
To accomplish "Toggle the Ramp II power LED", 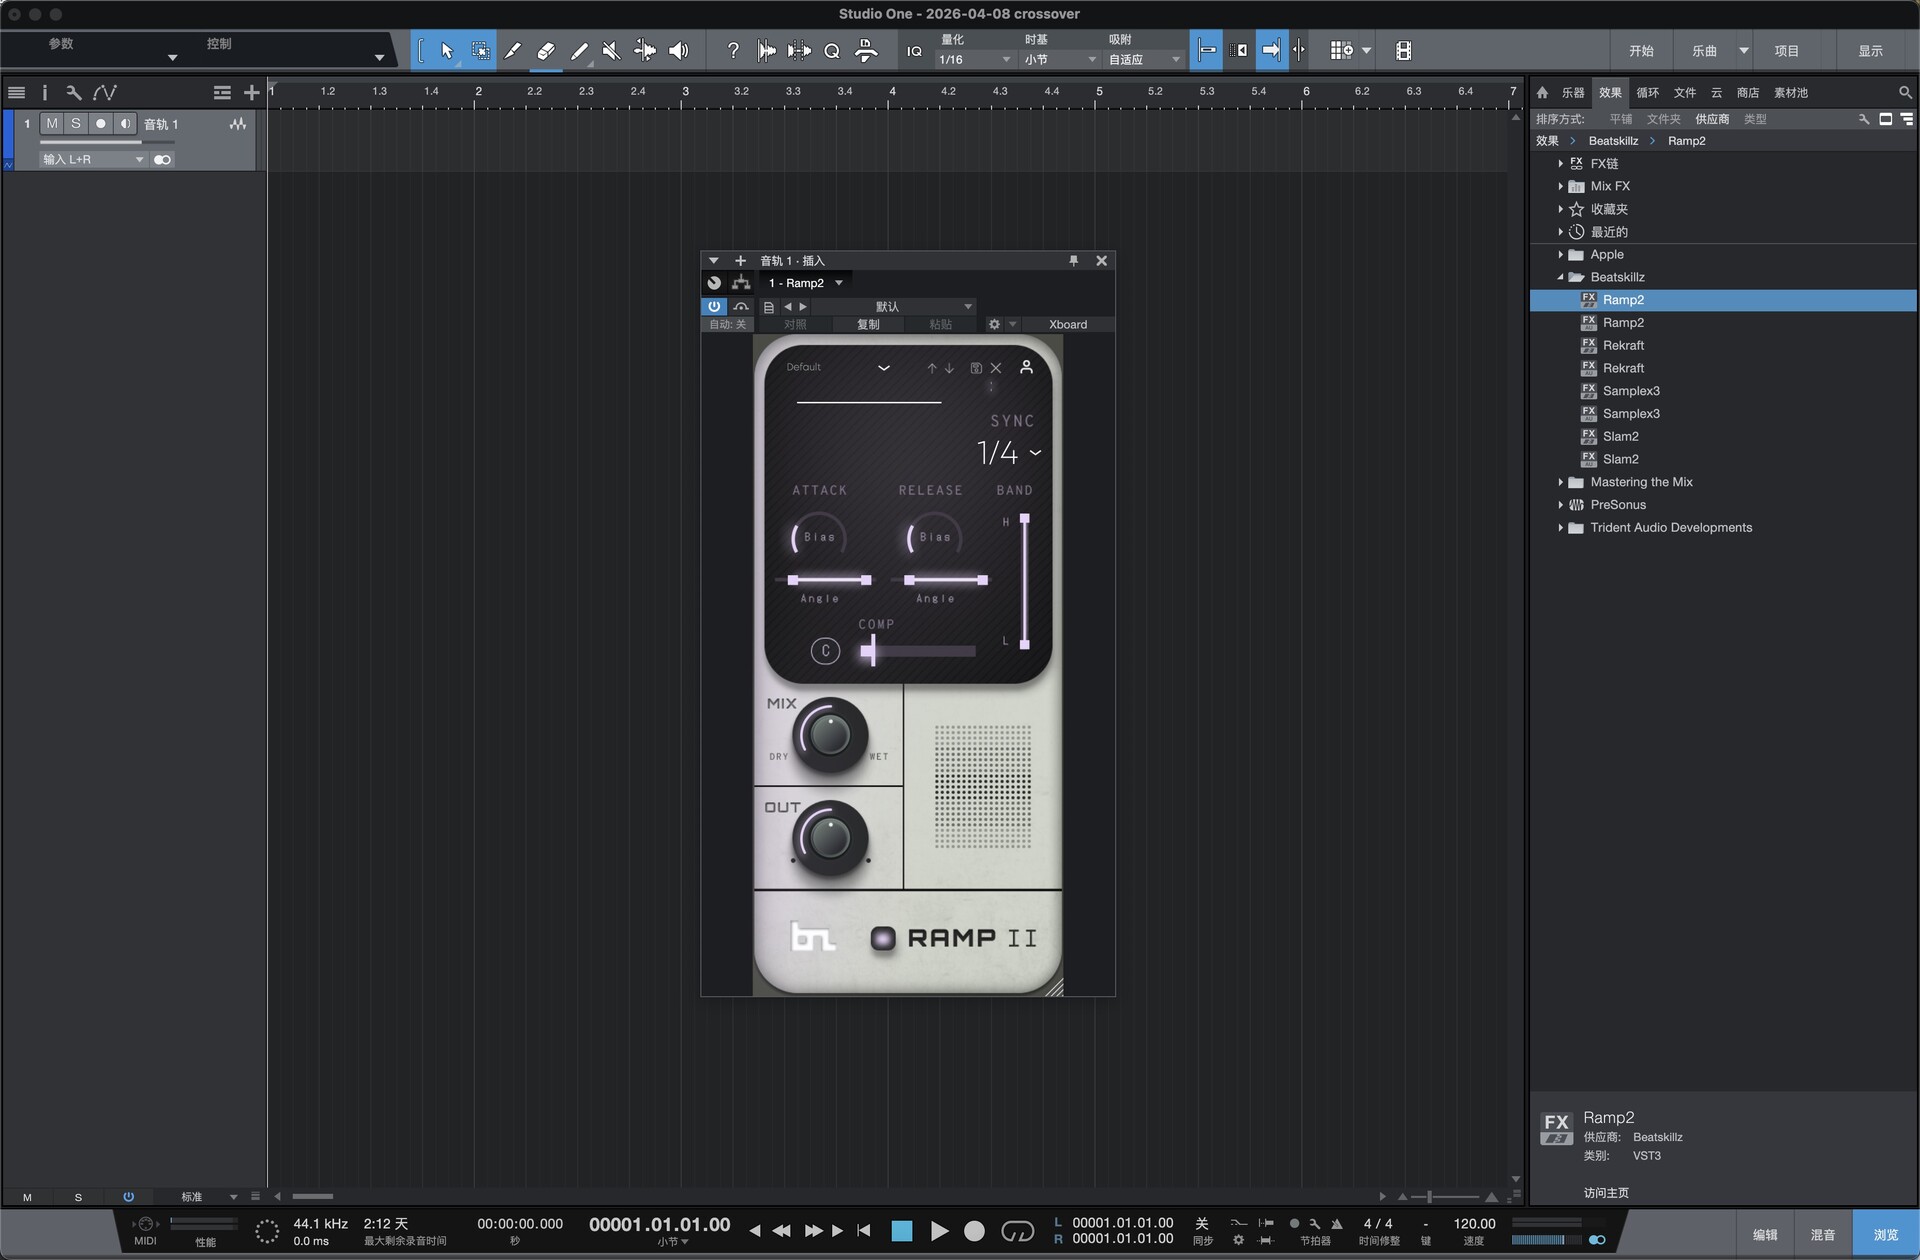I will click(883, 938).
